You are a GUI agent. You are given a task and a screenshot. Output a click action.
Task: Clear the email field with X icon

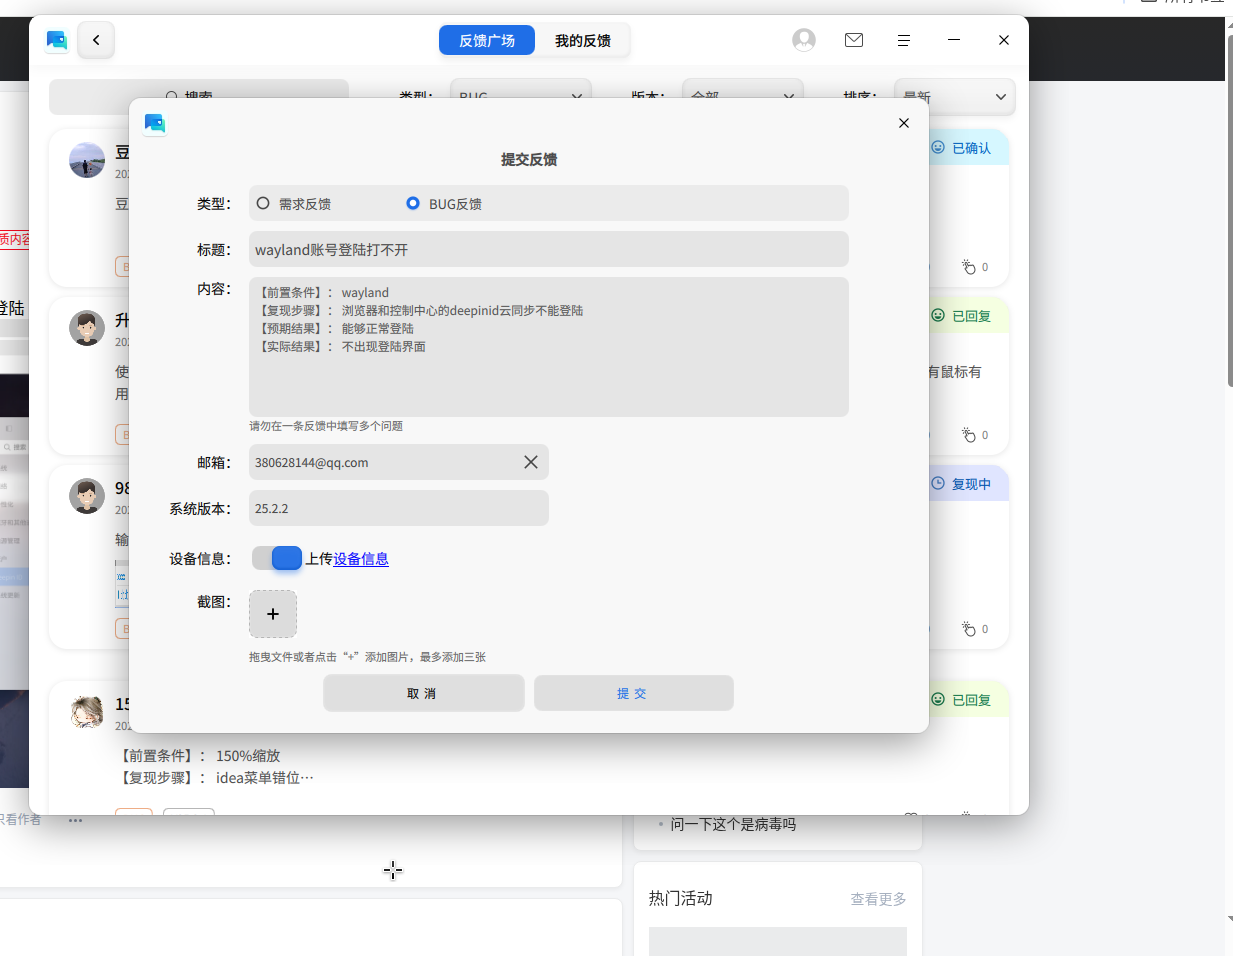pos(531,462)
